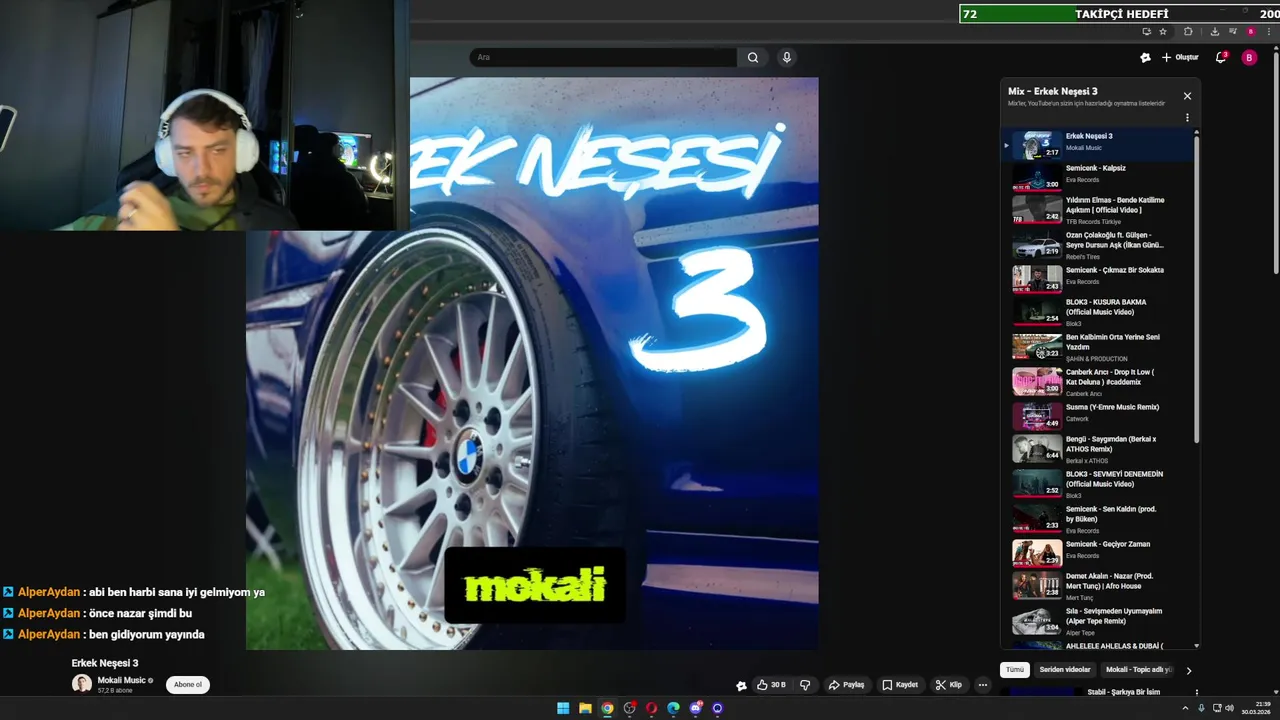This screenshot has width=1280, height=720.
Task: Play Semicenk - Kalpsiz from the mix
Action: [x=1097, y=174]
